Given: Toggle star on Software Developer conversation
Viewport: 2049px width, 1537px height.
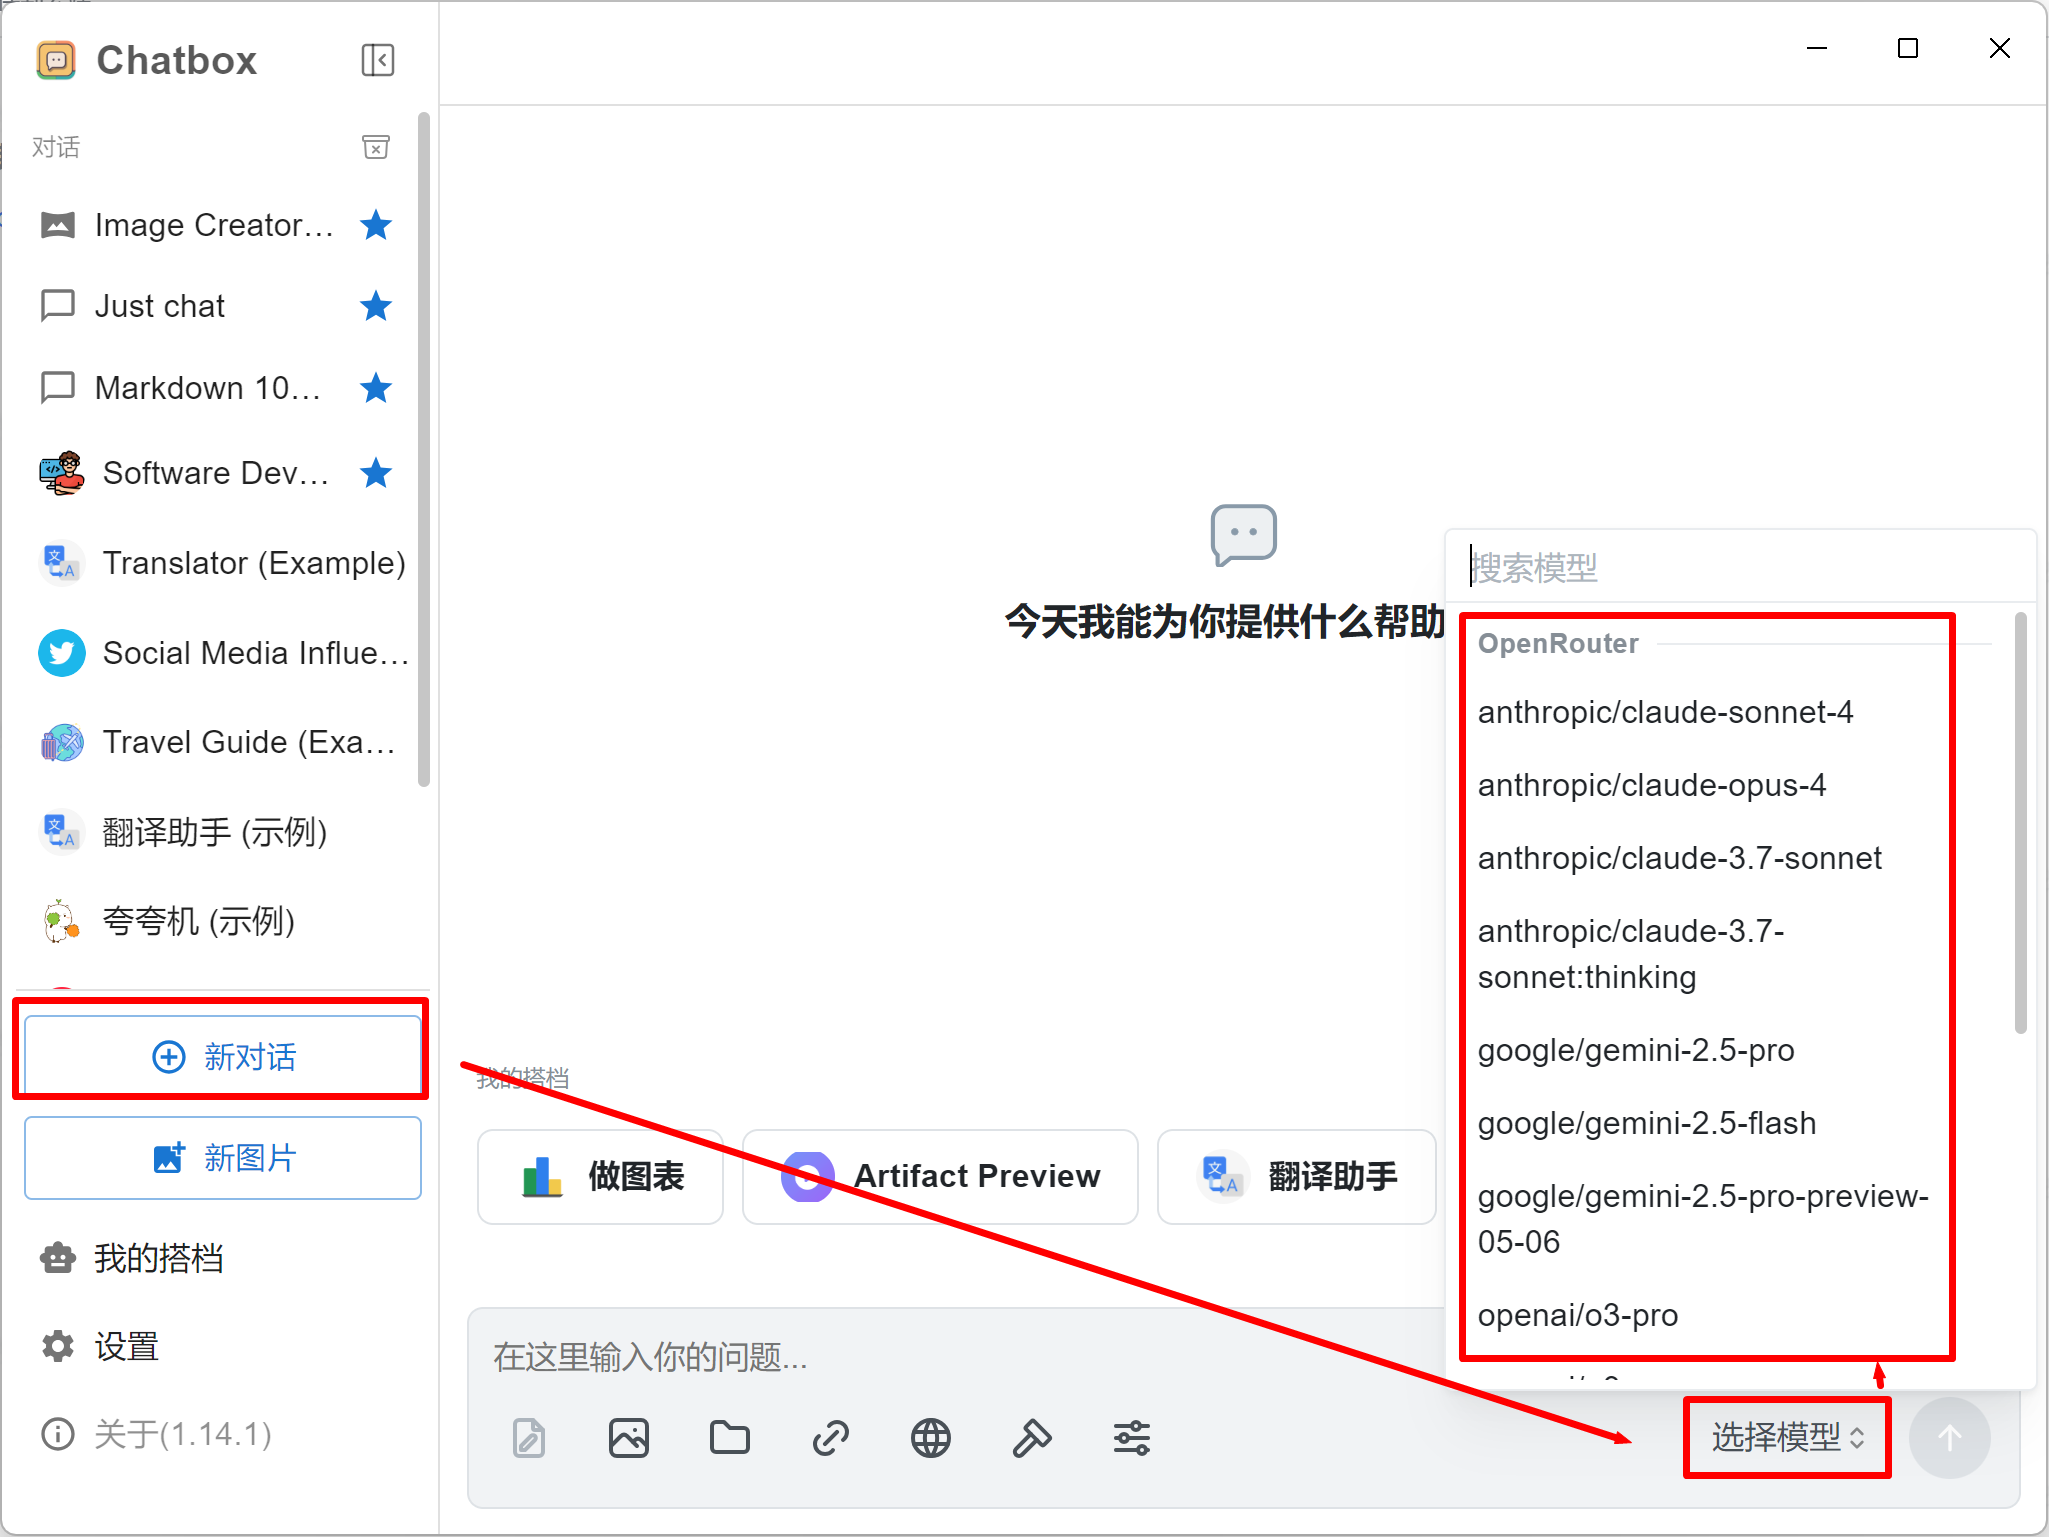Looking at the screenshot, I should coord(376,472).
